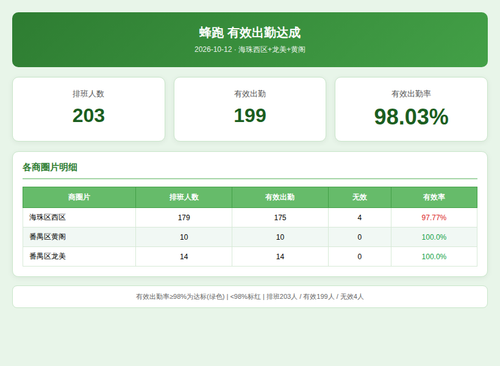Viewport: 500px width, 366px height.
Task: Click the 有效出勤 cell 14 for 番禺区龙美
Action: click(x=280, y=257)
